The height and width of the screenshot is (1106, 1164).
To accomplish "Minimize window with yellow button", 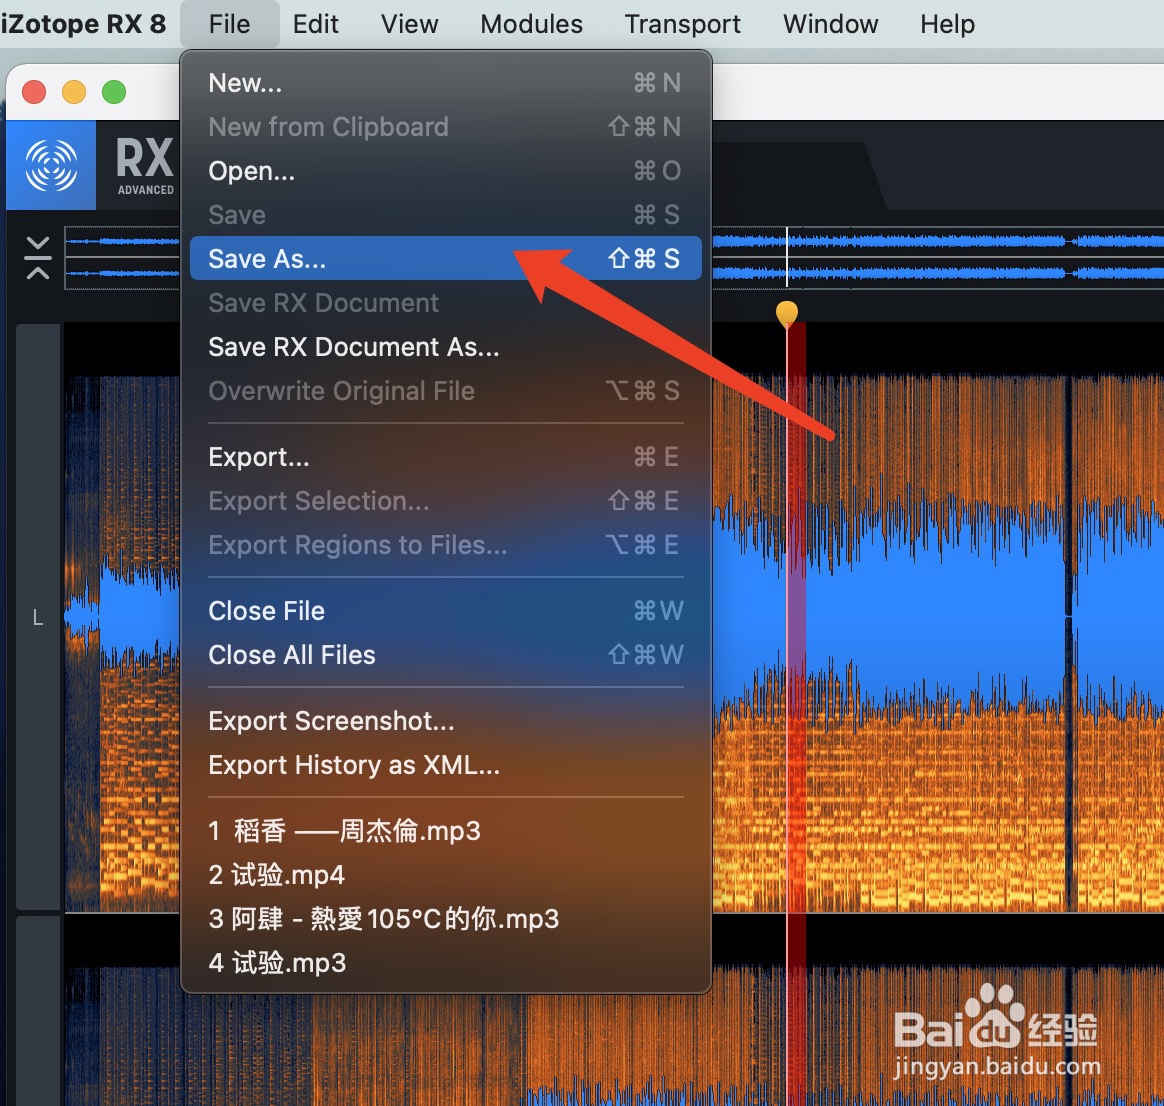I will coord(73,92).
